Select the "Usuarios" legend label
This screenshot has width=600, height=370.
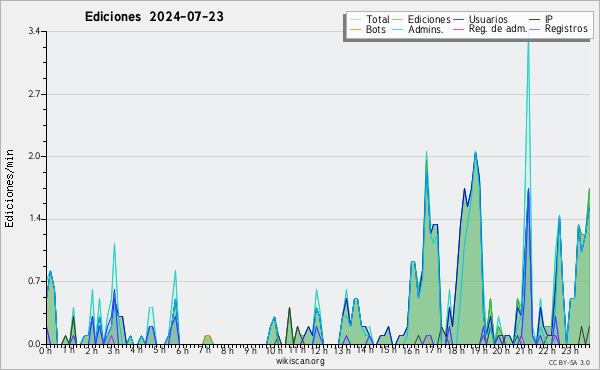pyautogui.click(x=488, y=19)
